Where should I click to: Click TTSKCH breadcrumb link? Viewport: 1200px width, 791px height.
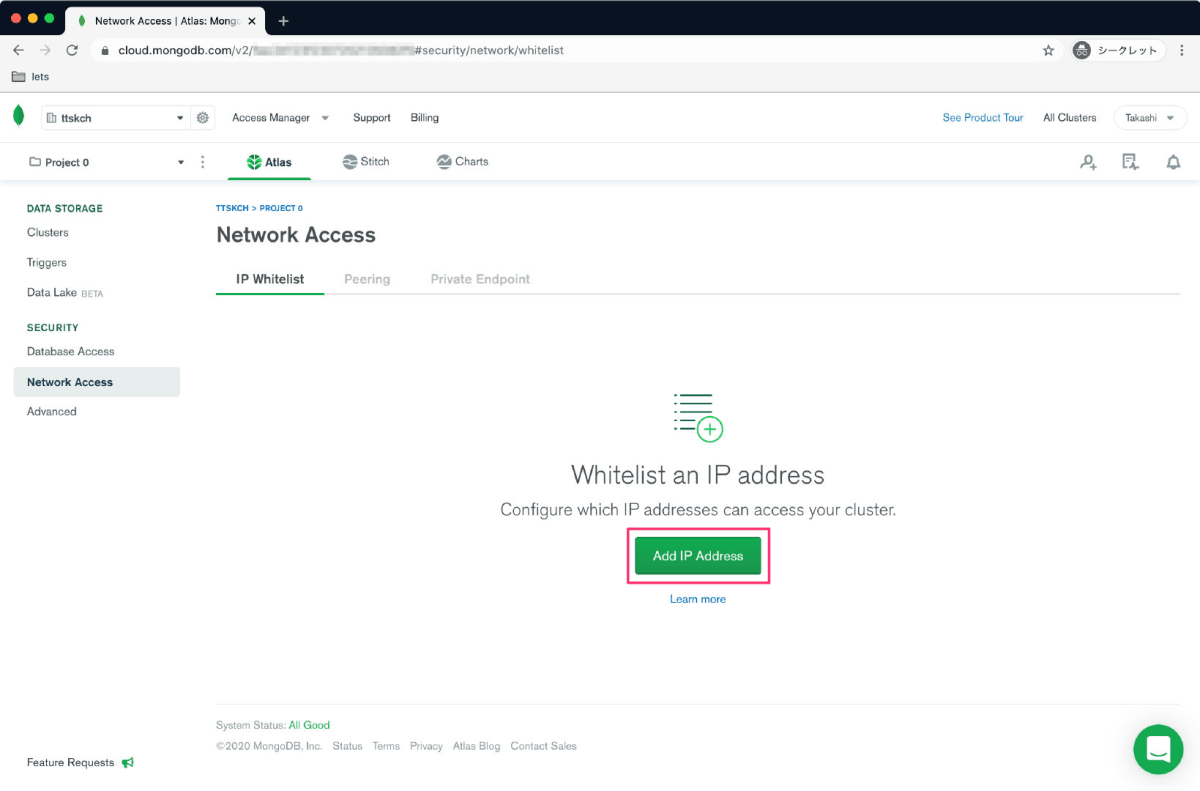[232, 208]
